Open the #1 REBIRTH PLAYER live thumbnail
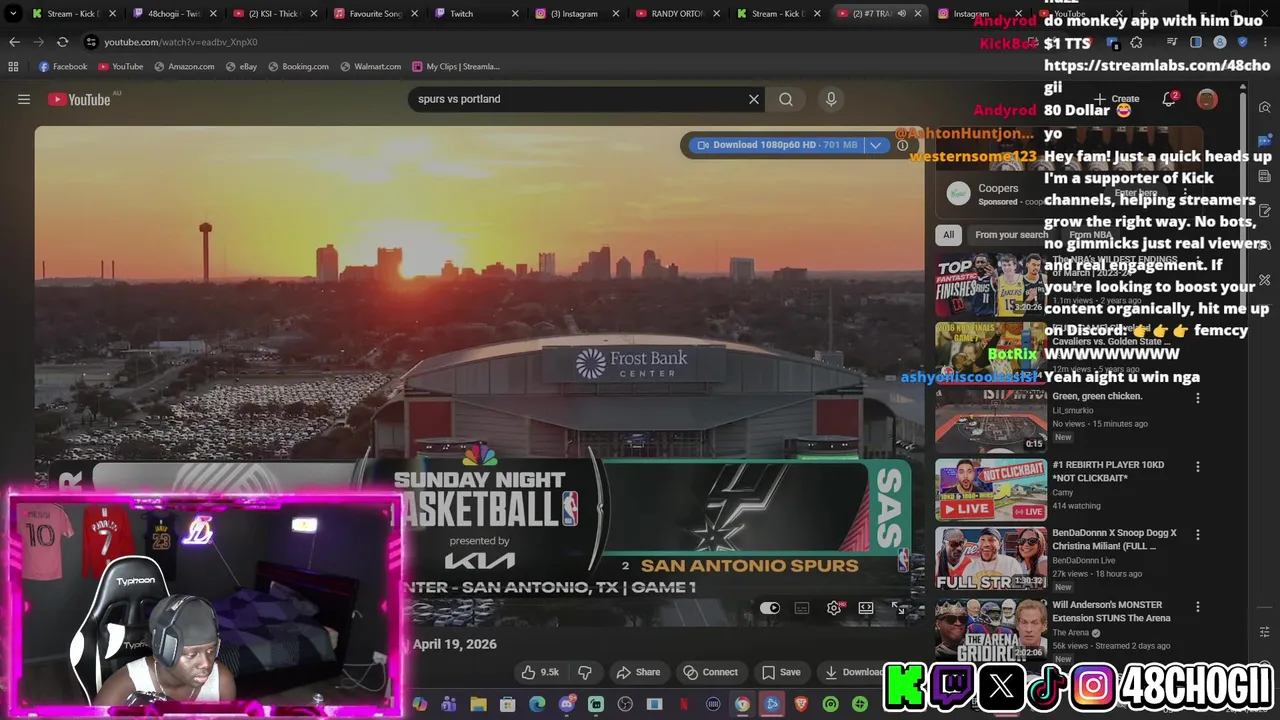Screen dimensions: 1280x720 point(990,490)
